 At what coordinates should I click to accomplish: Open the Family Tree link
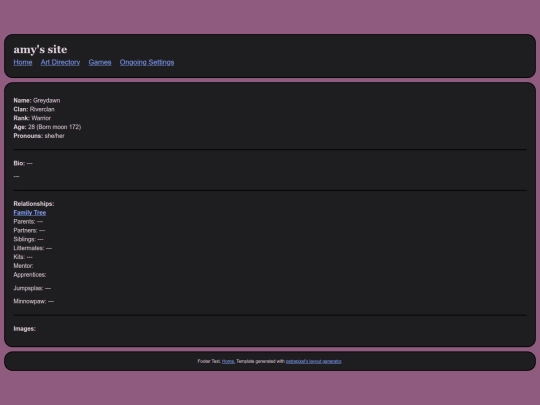pos(30,213)
